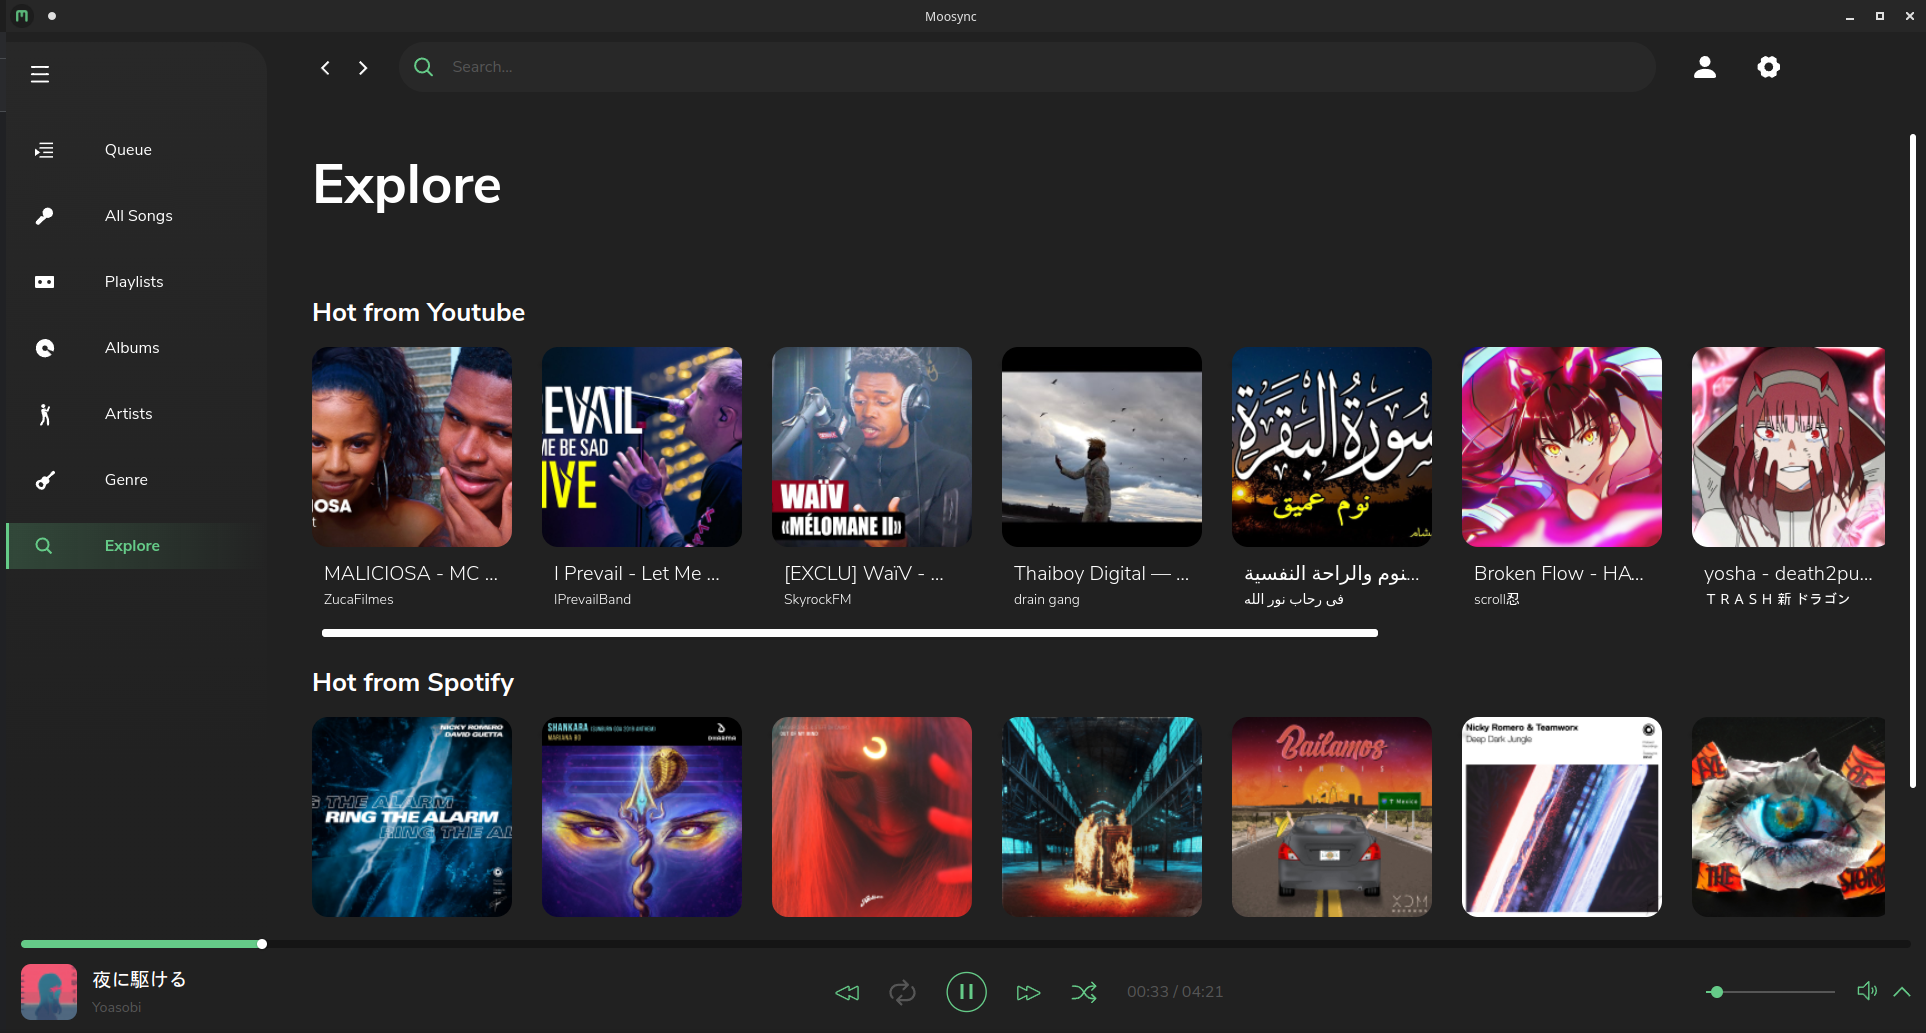Click the Yoasobi artist name
The width and height of the screenshot is (1926, 1033).
coord(117,1008)
